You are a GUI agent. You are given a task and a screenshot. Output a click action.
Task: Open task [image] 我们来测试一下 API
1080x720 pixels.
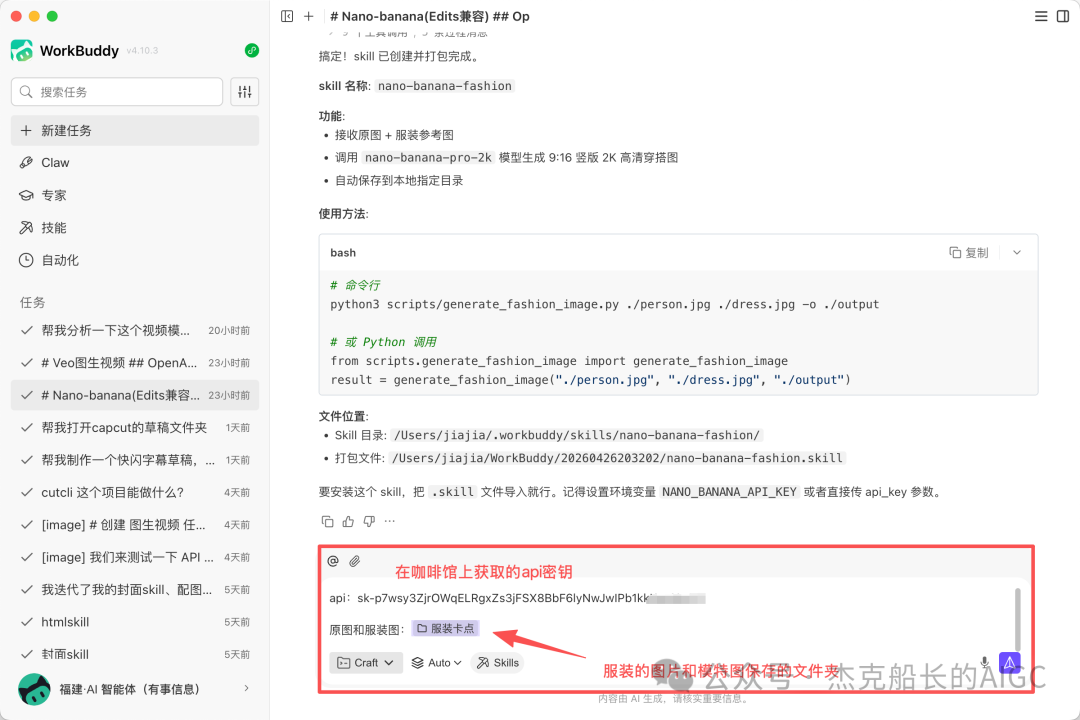135,557
